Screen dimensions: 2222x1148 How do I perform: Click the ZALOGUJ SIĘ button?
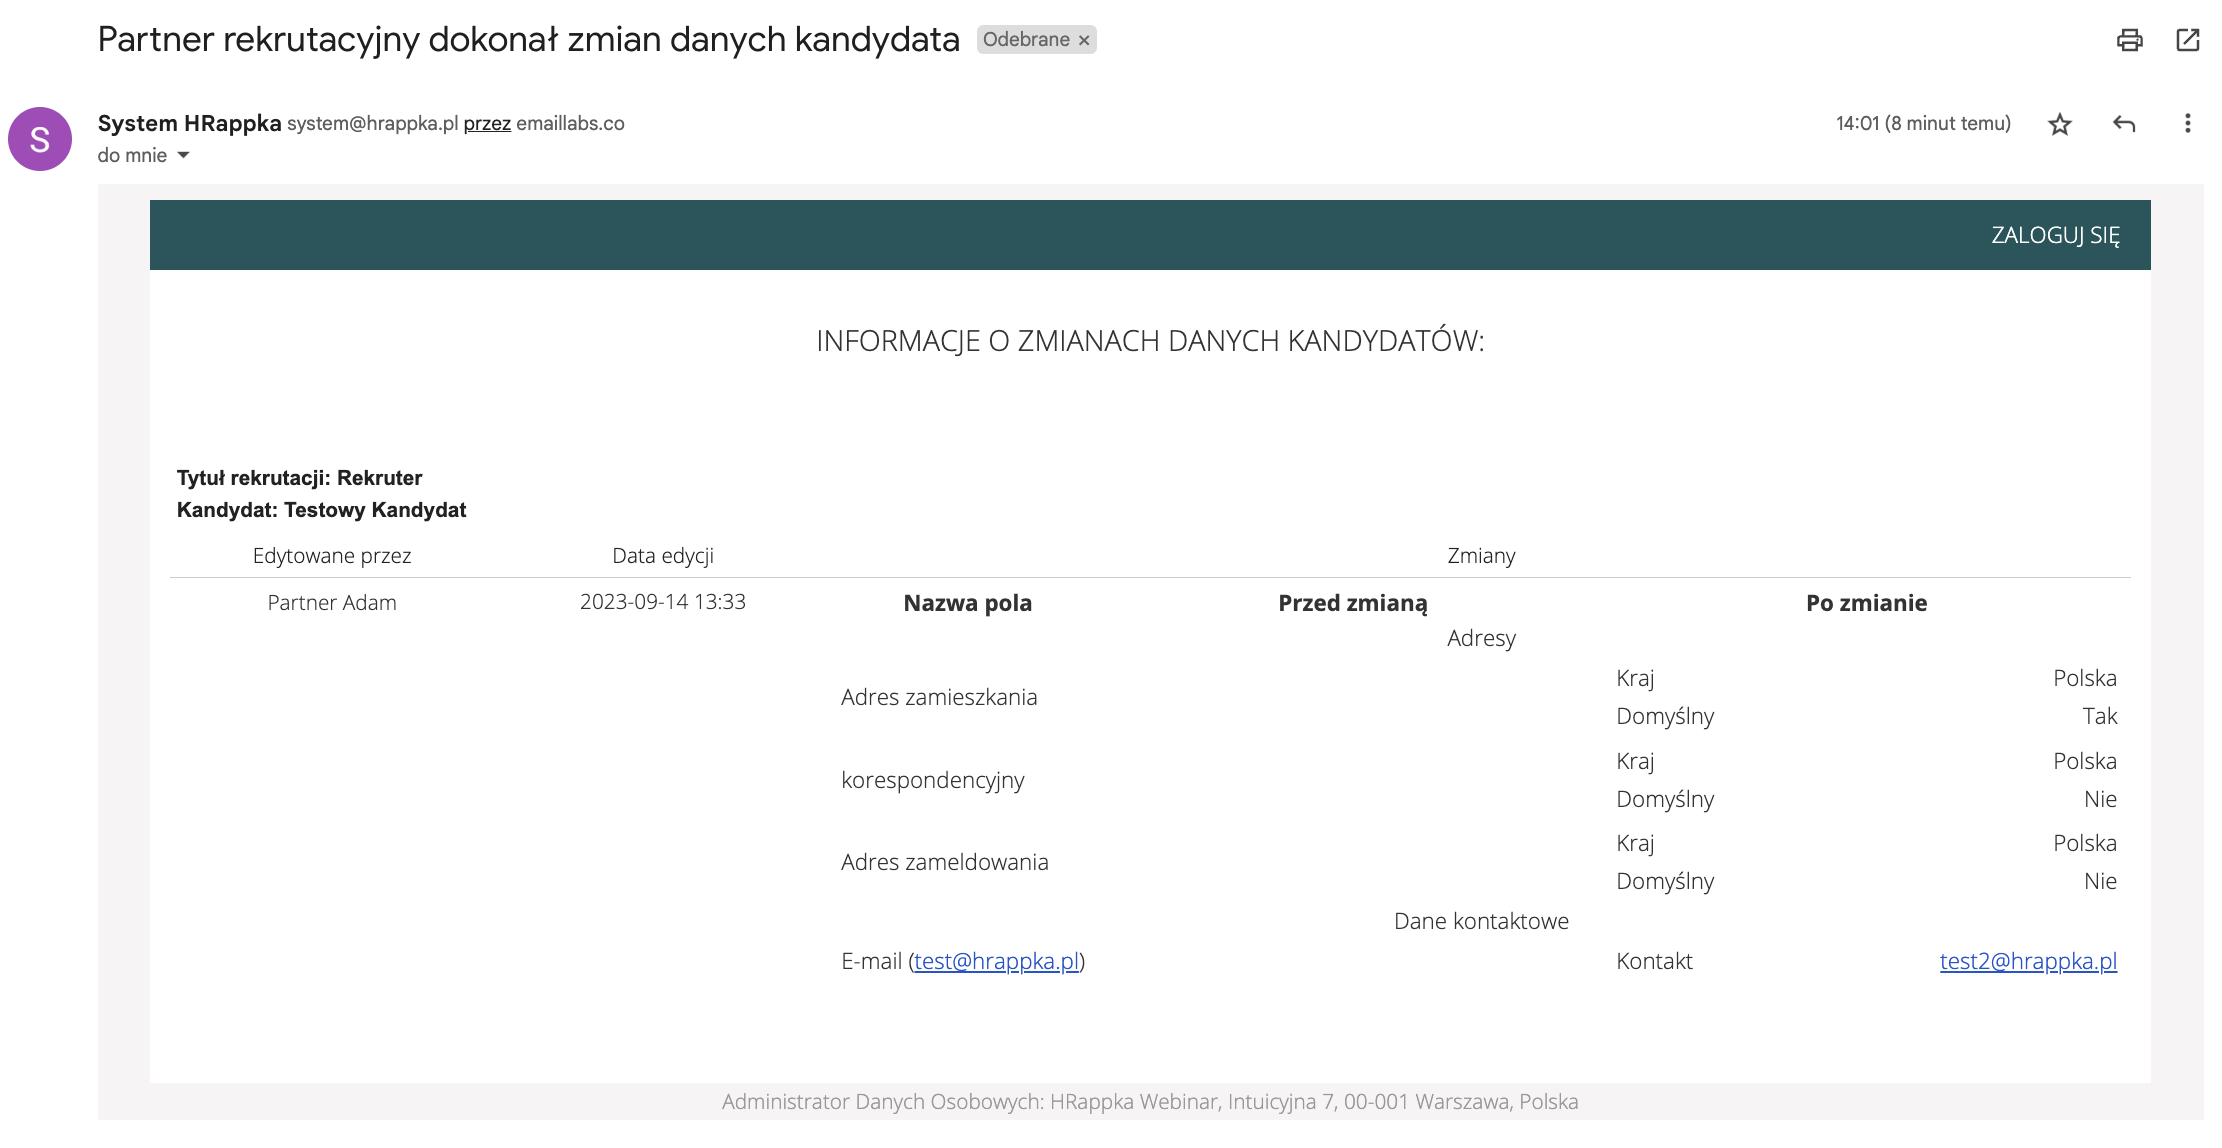[2055, 234]
